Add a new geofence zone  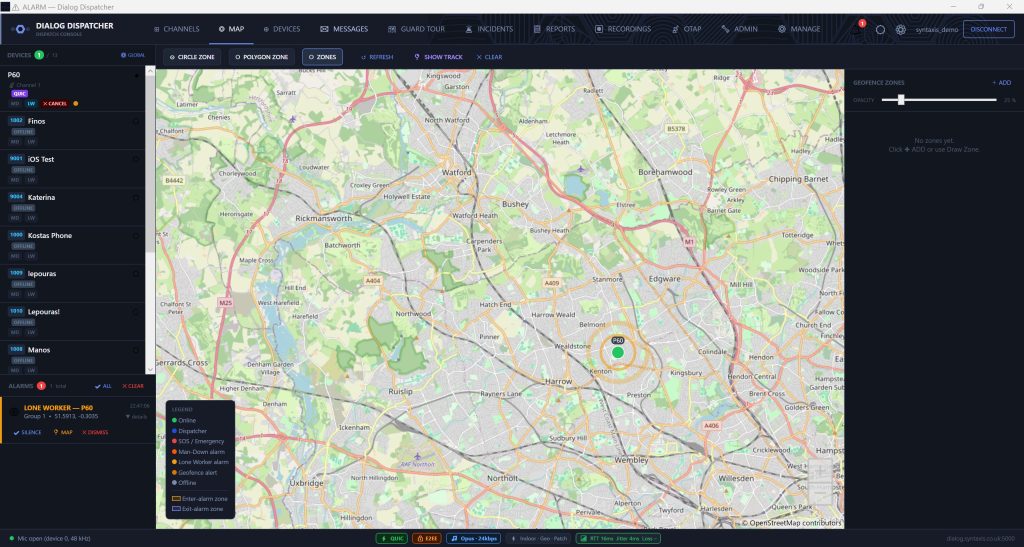[1001, 83]
